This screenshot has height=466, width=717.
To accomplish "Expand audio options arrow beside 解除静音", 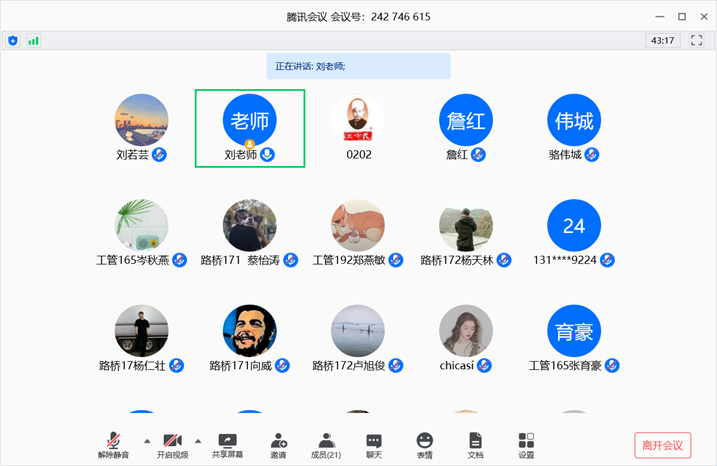I will tap(147, 440).
